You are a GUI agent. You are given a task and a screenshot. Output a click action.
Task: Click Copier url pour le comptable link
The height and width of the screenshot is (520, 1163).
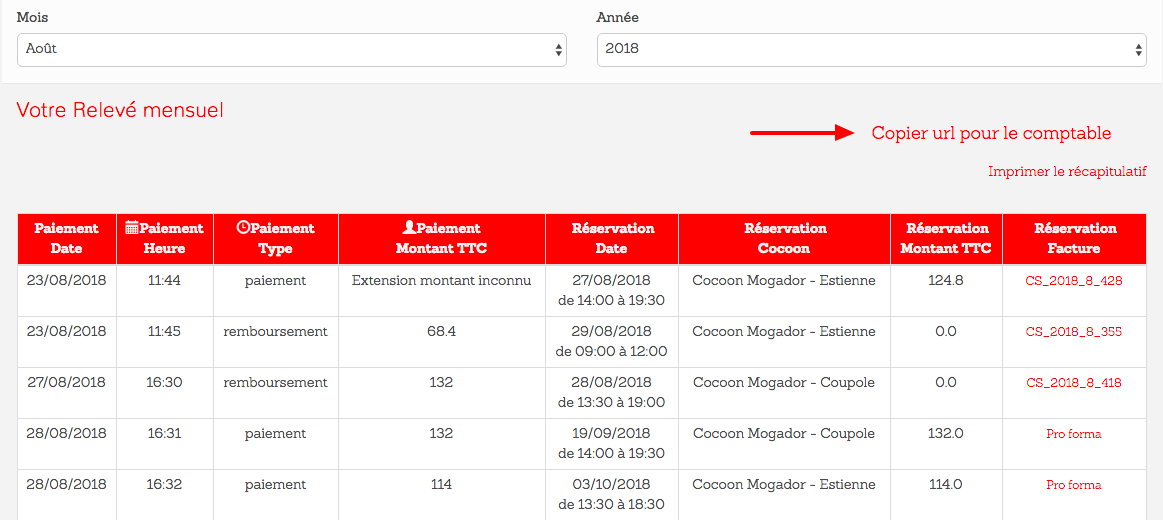click(x=991, y=134)
